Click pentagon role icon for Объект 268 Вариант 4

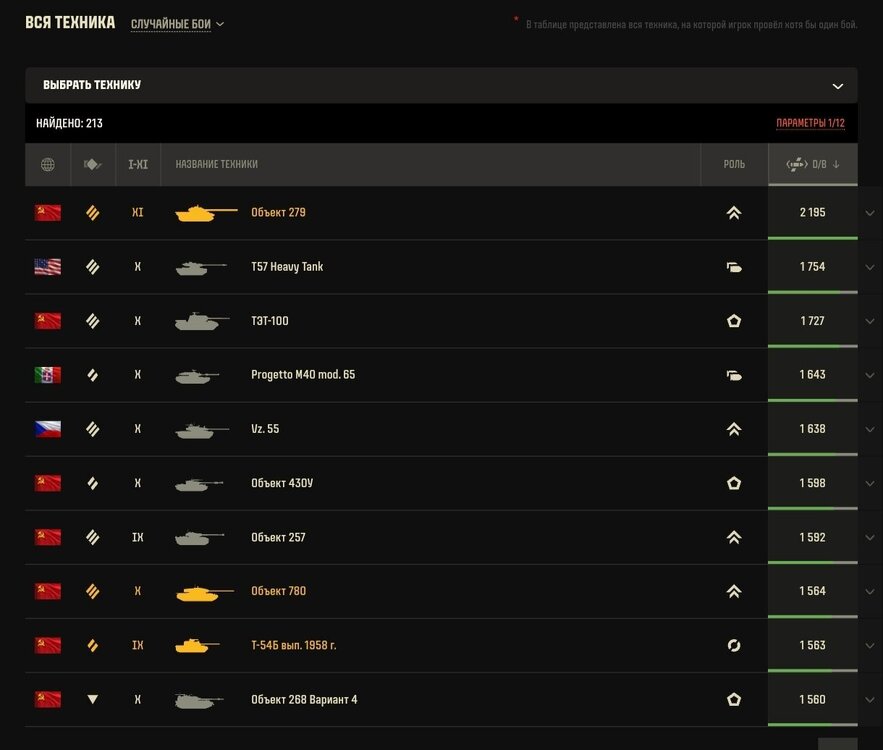coord(734,699)
